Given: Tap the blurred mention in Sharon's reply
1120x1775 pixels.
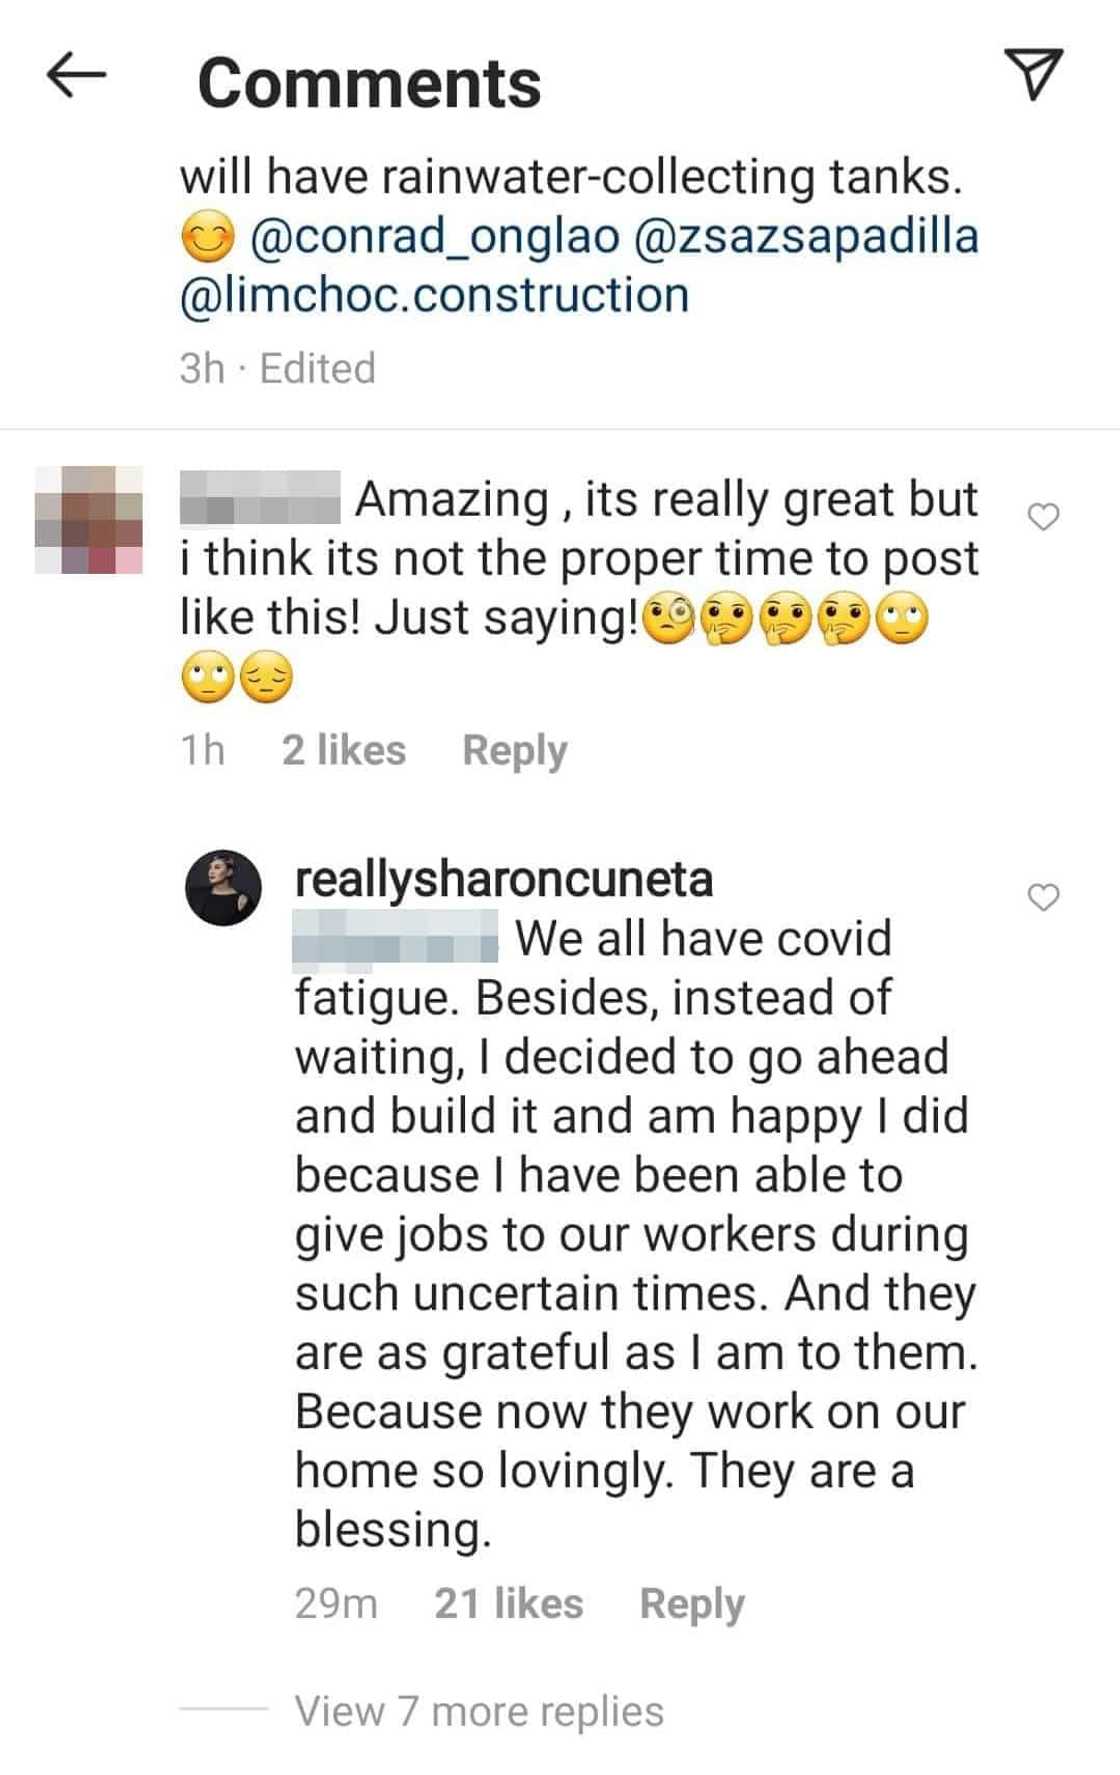Looking at the screenshot, I should coord(394,940).
